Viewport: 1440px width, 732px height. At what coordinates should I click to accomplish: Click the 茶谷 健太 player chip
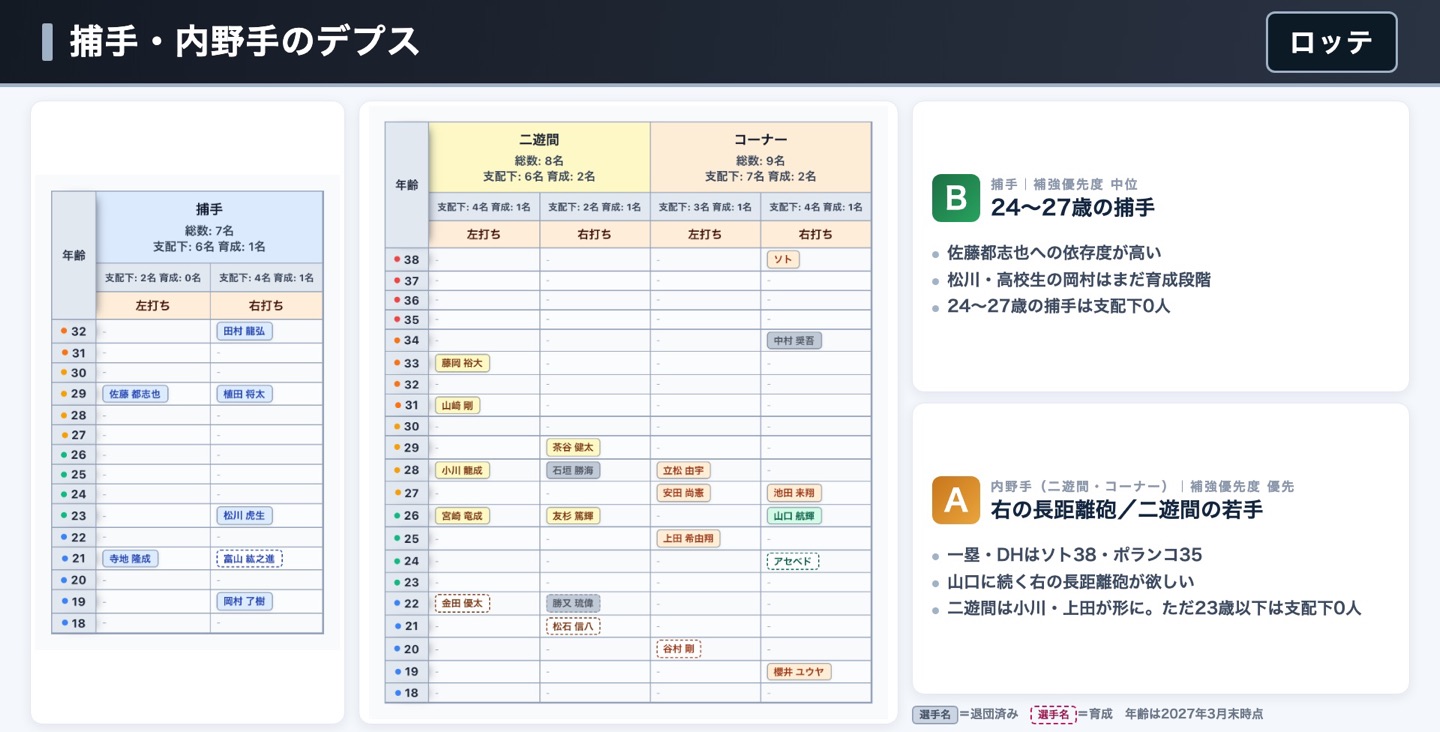573,447
